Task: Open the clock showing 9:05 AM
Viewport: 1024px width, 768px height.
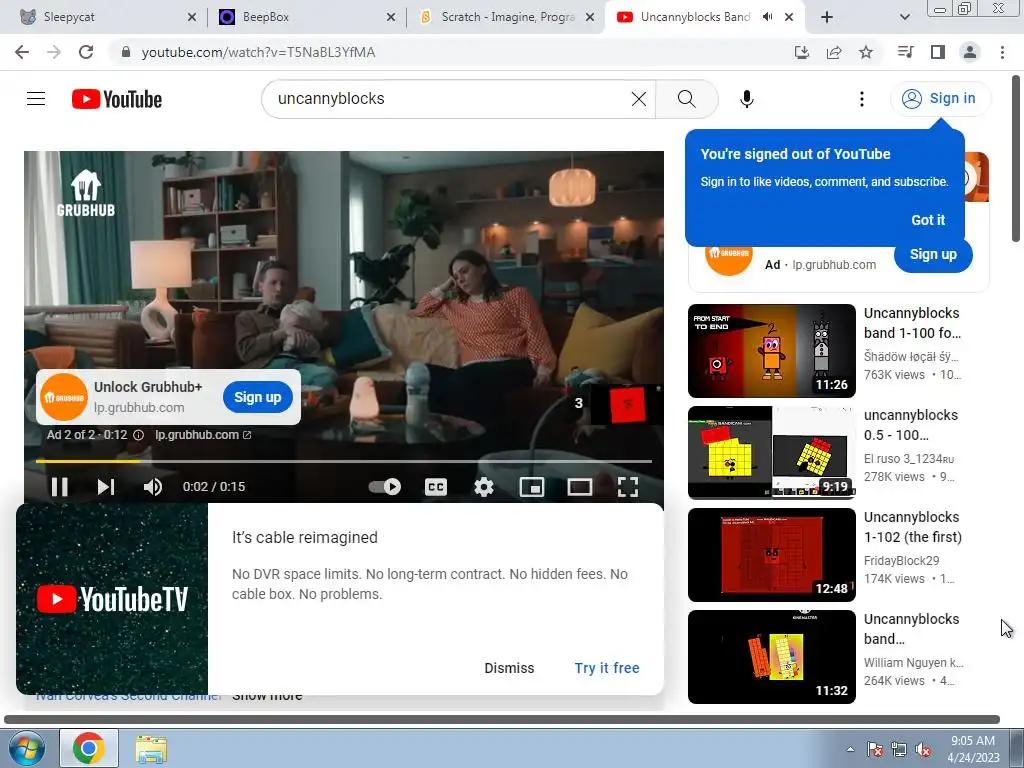Action: tap(973, 749)
